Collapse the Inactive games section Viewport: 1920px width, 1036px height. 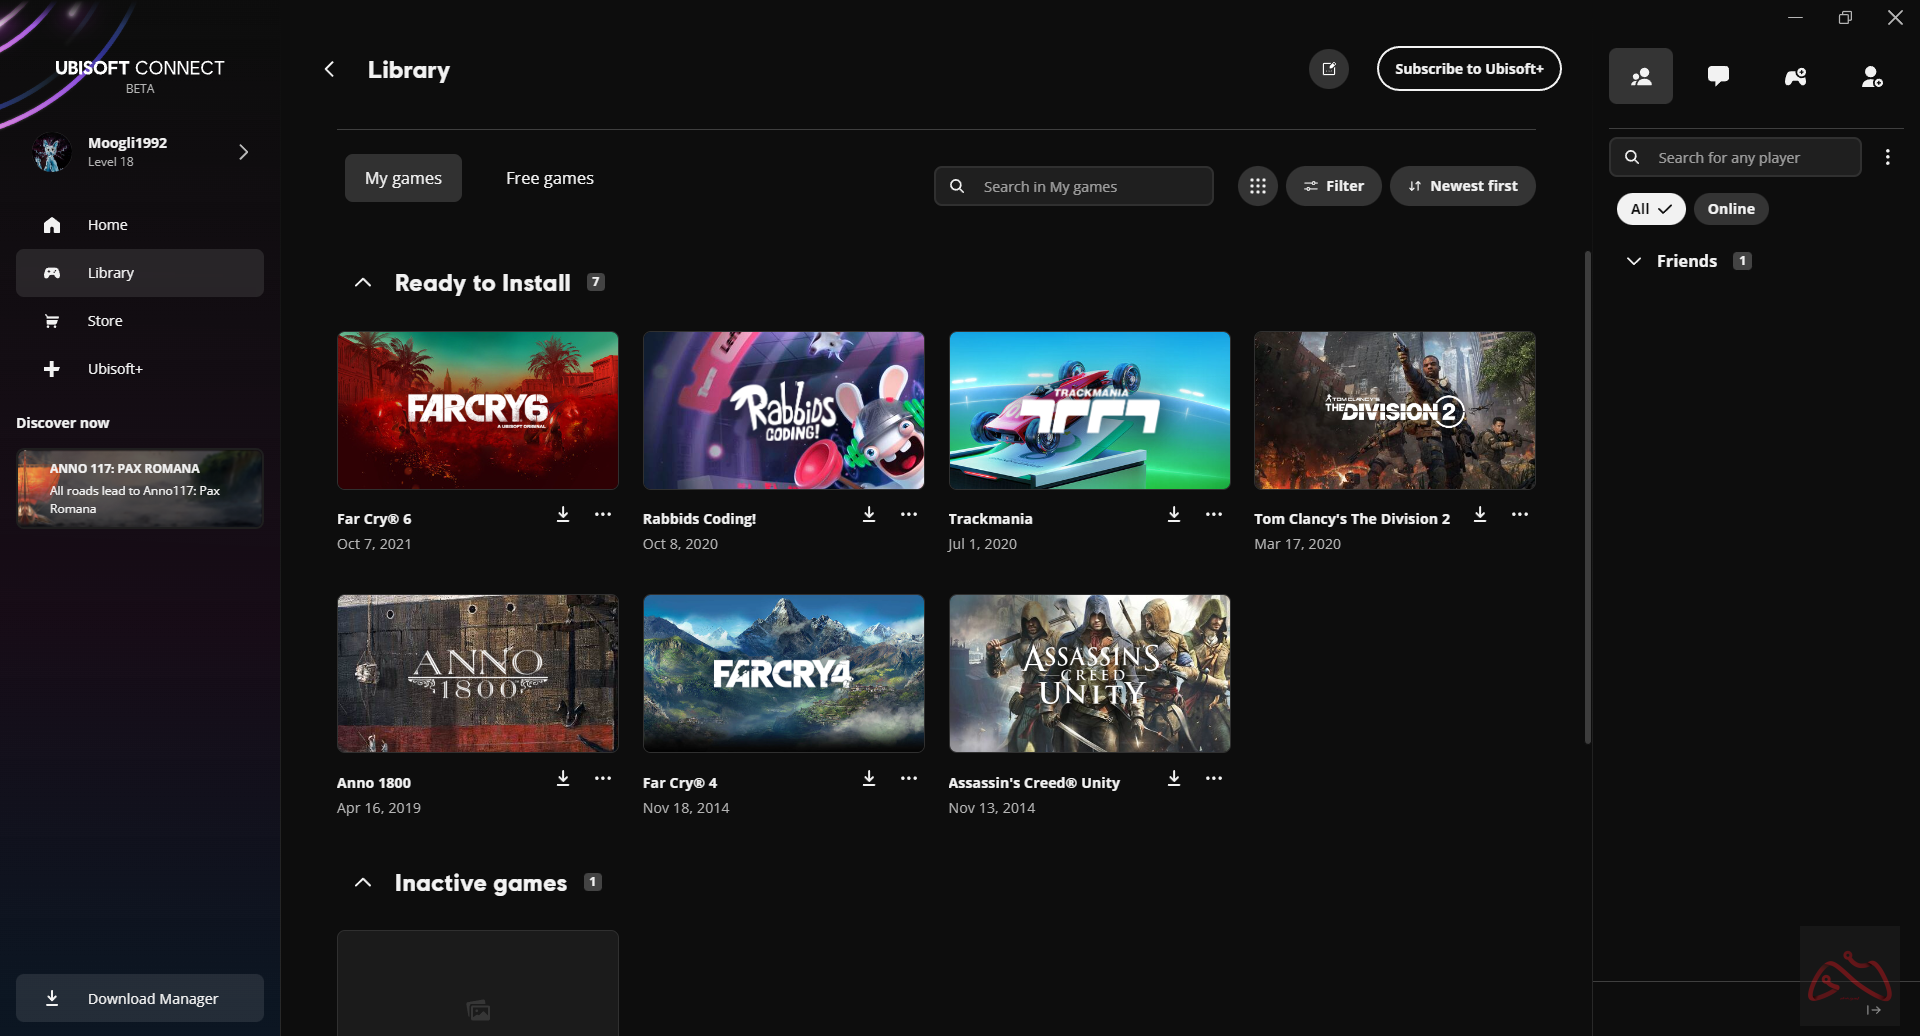pos(363,883)
